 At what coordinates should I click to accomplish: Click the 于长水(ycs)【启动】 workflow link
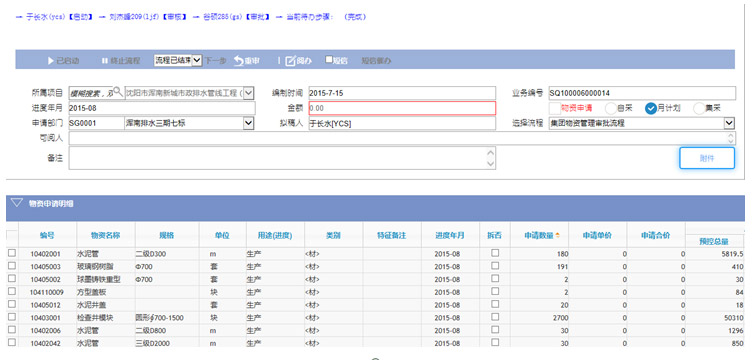60,17
